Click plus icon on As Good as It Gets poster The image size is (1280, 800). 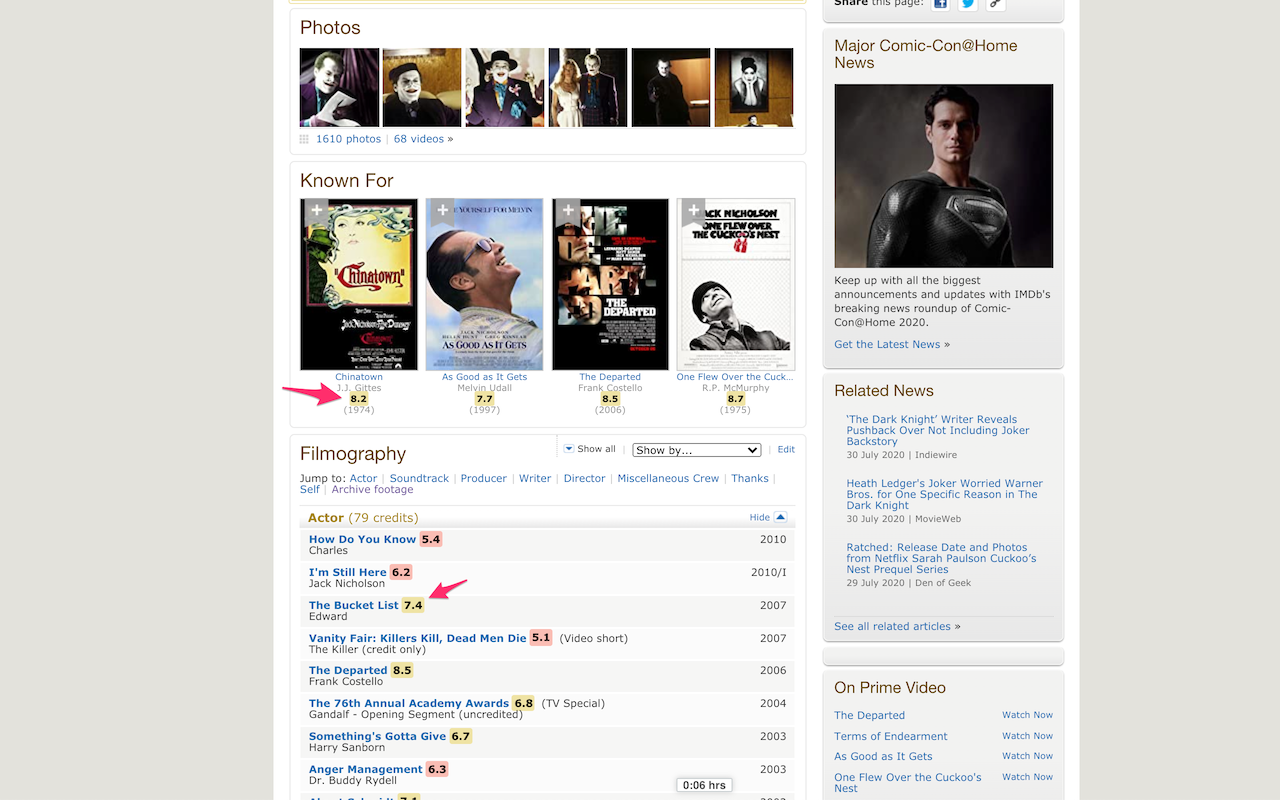click(443, 210)
